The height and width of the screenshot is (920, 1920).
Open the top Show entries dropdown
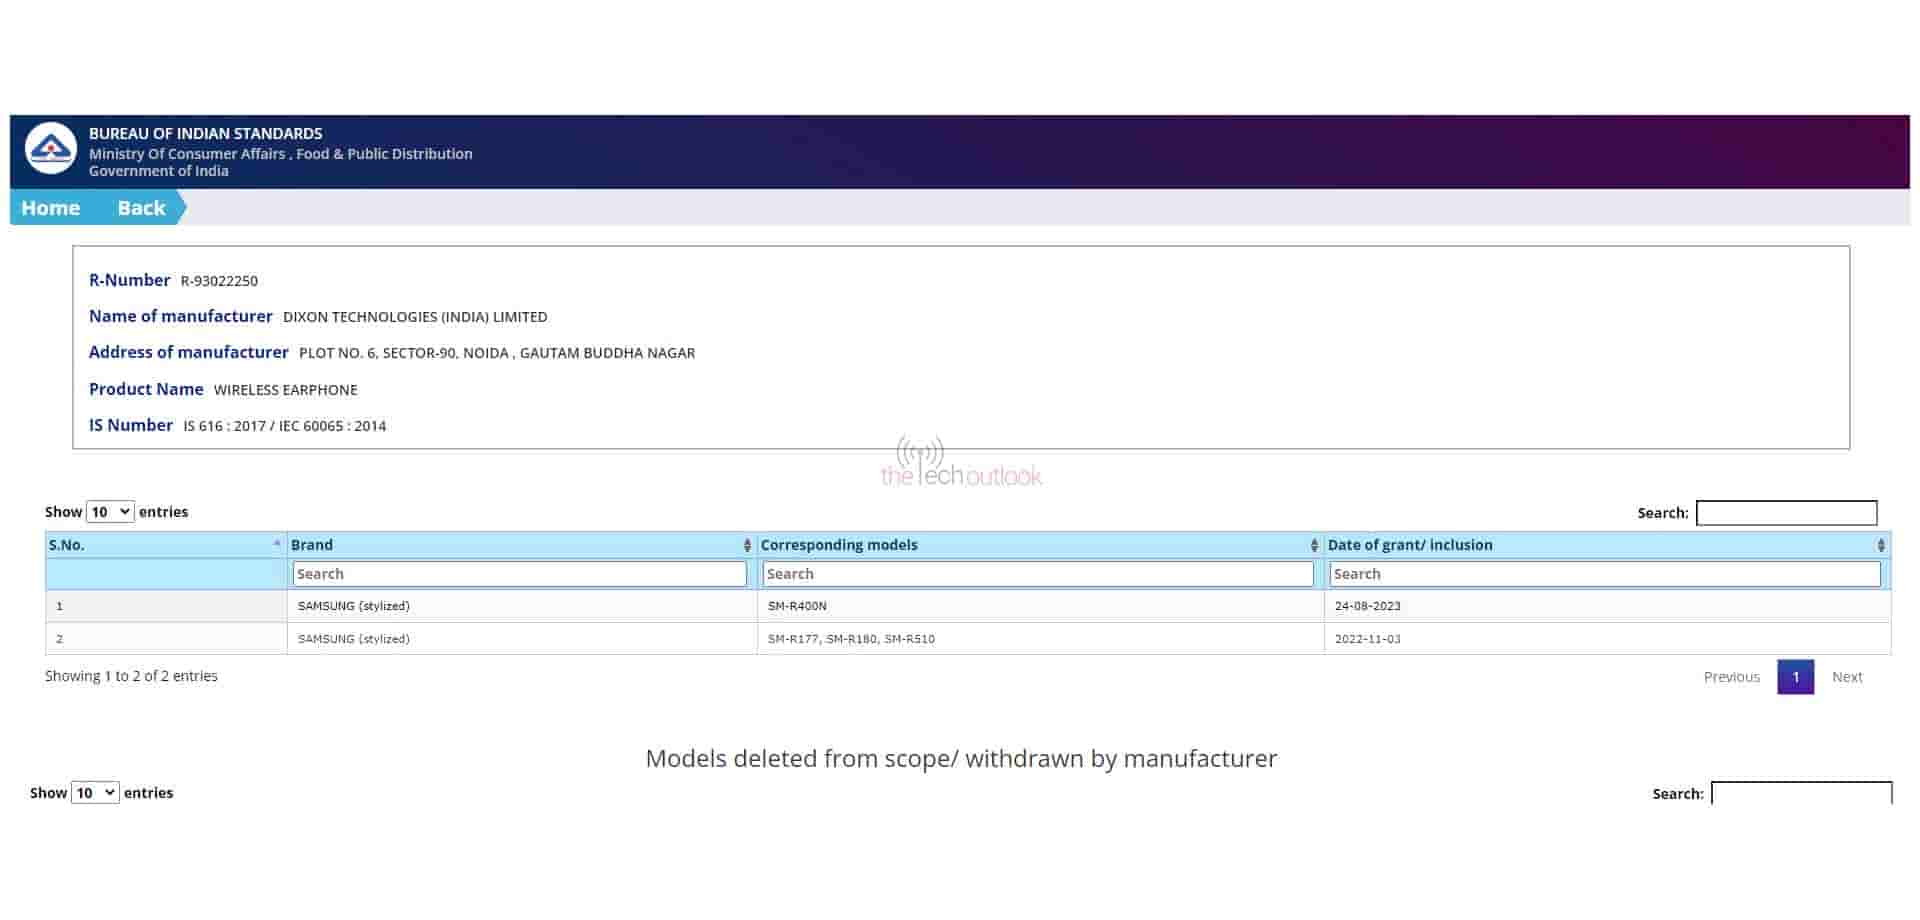(110, 512)
